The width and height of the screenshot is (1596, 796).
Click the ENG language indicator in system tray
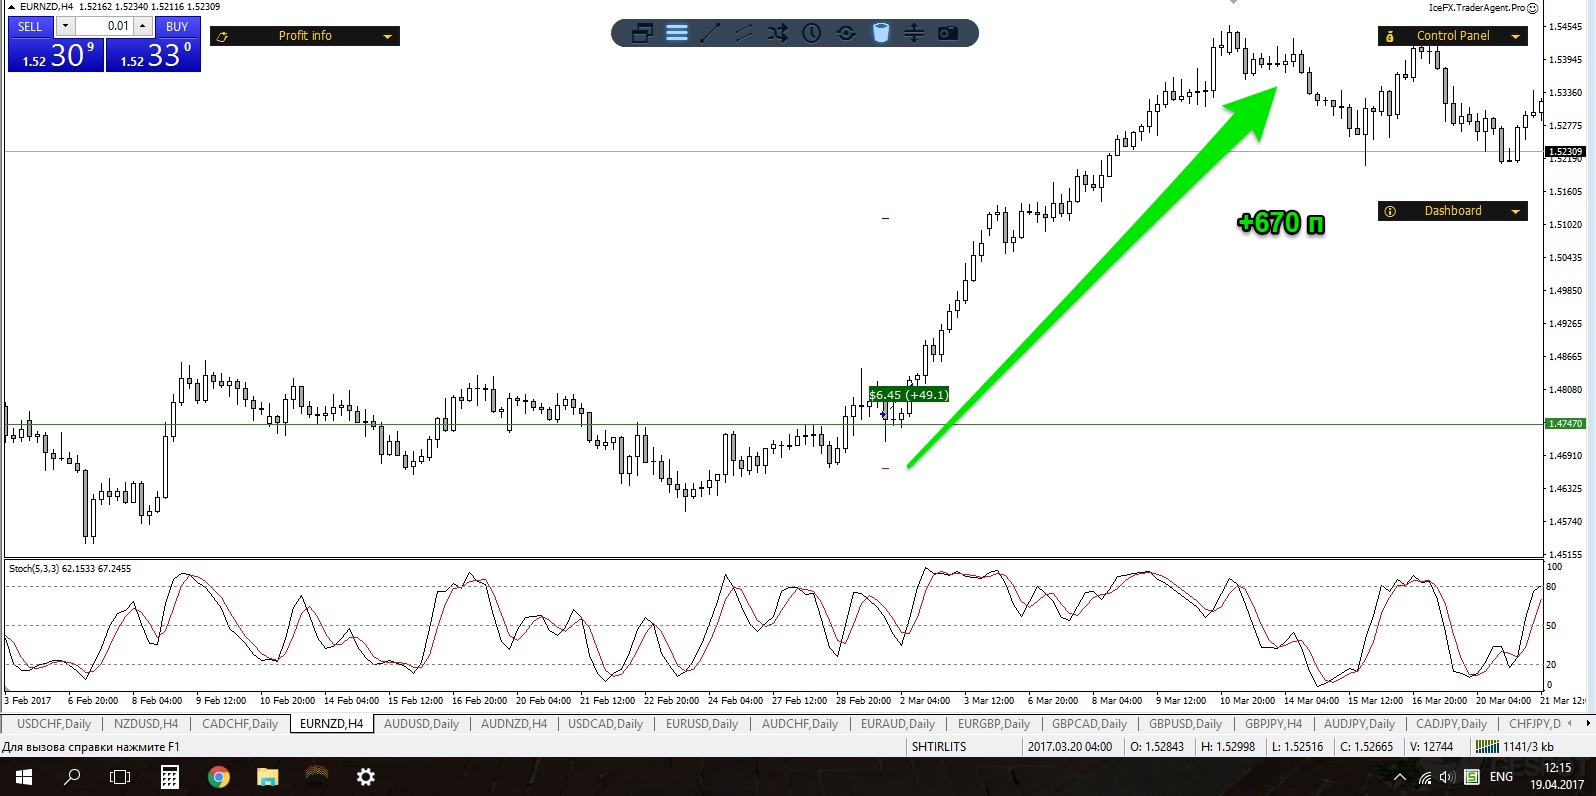click(1501, 777)
